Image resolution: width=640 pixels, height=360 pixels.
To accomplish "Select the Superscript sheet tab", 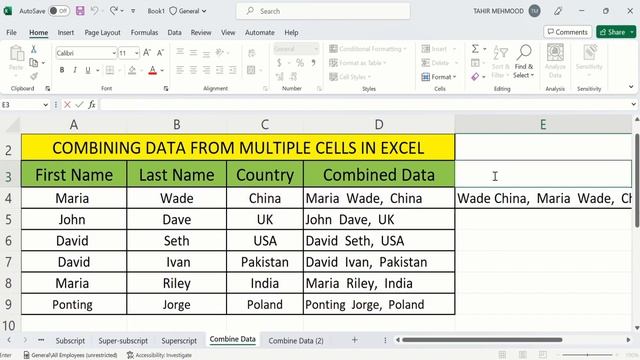I will pos(179,340).
